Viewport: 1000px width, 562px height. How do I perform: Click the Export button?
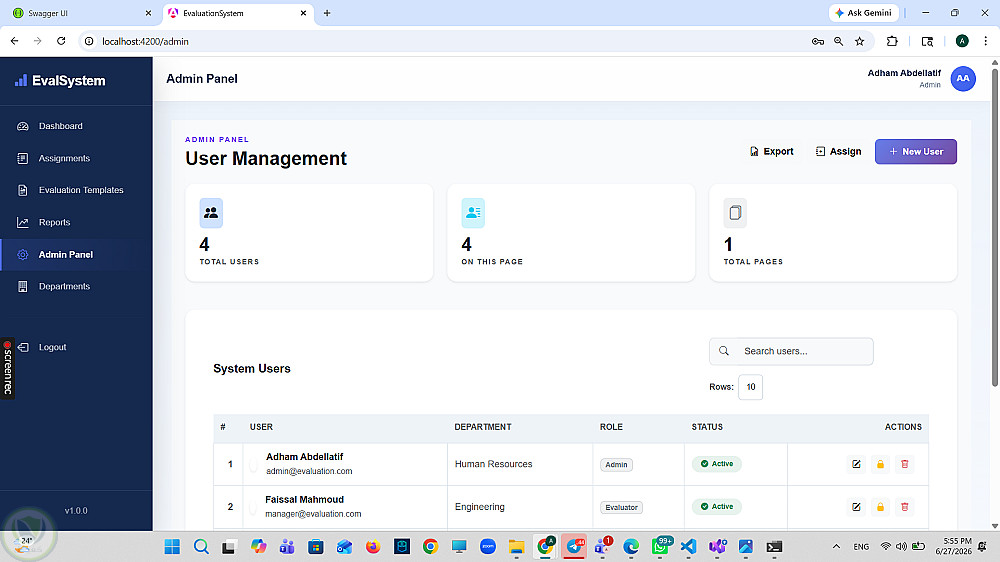point(772,152)
